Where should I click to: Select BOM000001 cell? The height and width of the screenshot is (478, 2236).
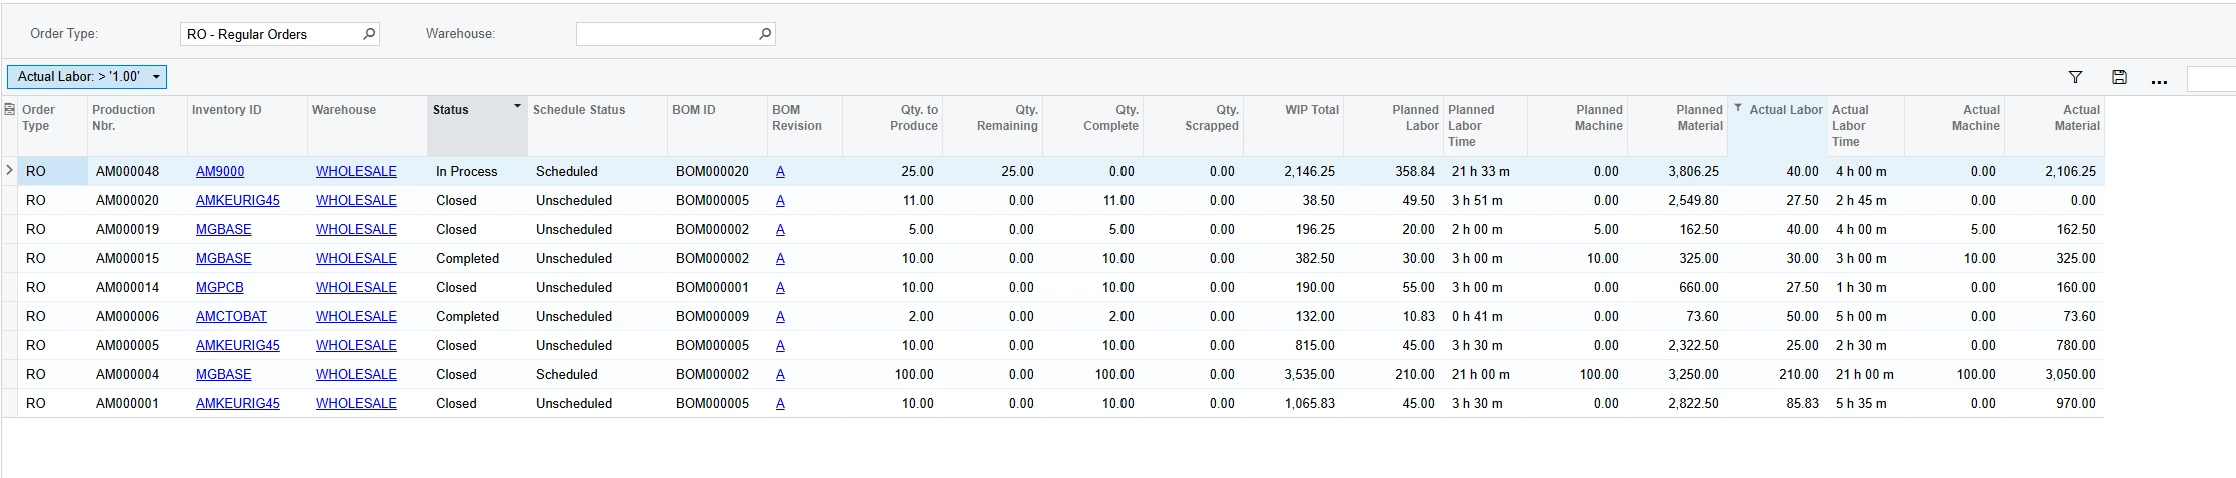[717, 287]
